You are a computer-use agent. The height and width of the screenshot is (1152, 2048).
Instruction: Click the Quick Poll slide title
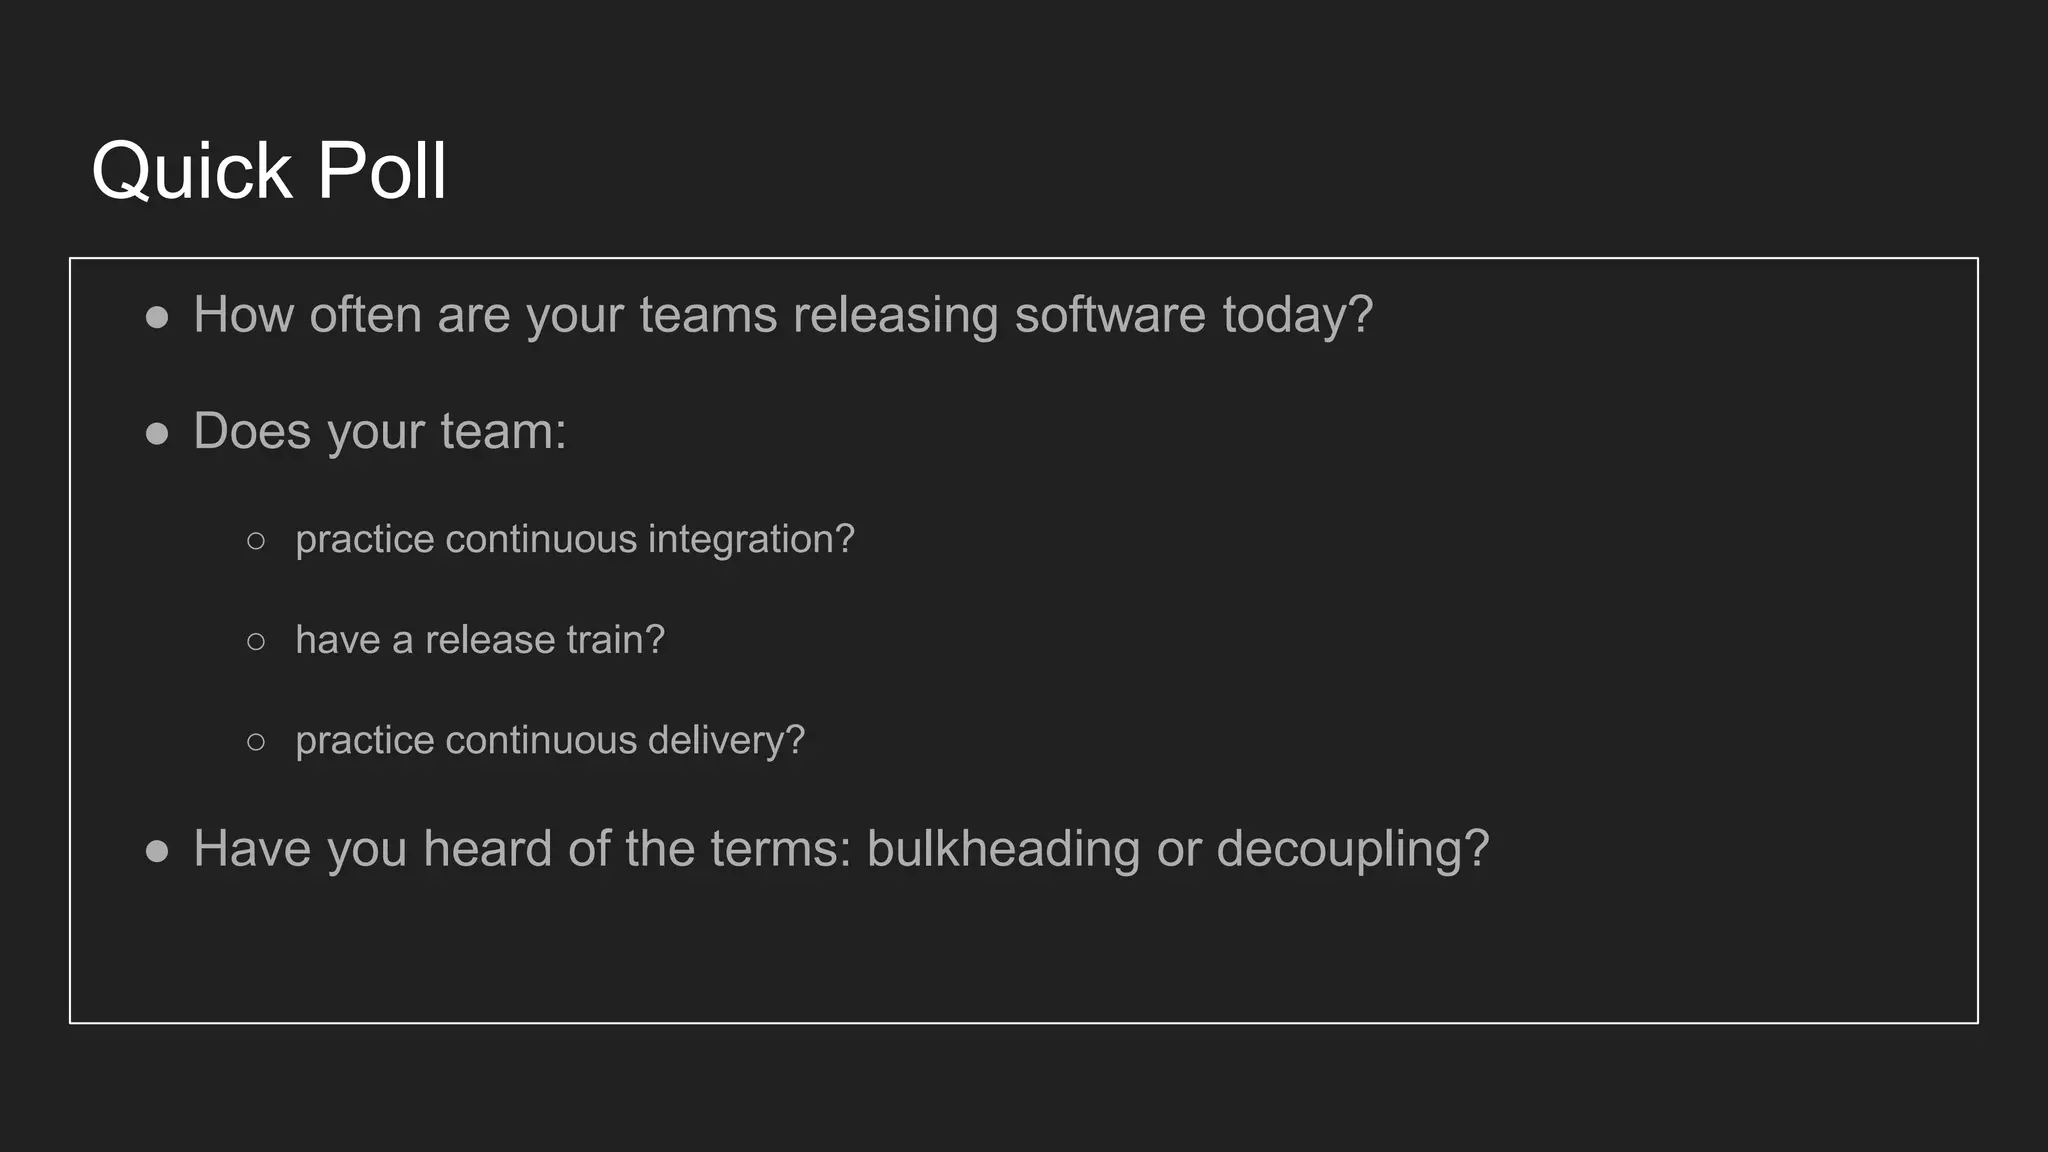coord(269,171)
